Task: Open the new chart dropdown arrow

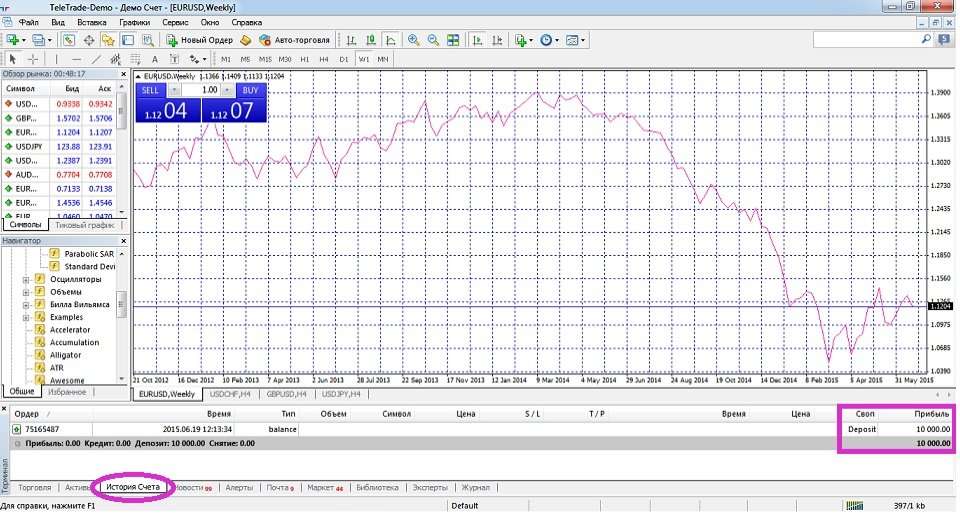Action: tap(23, 40)
